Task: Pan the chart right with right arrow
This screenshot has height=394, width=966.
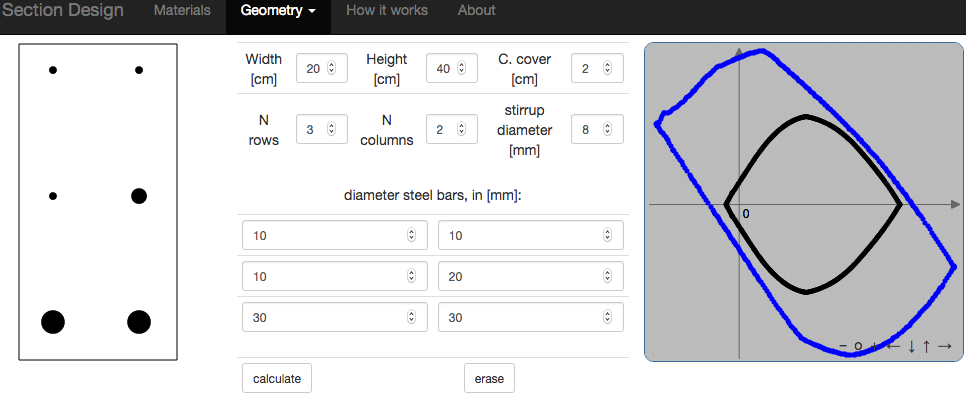Action: (x=944, y=347)
